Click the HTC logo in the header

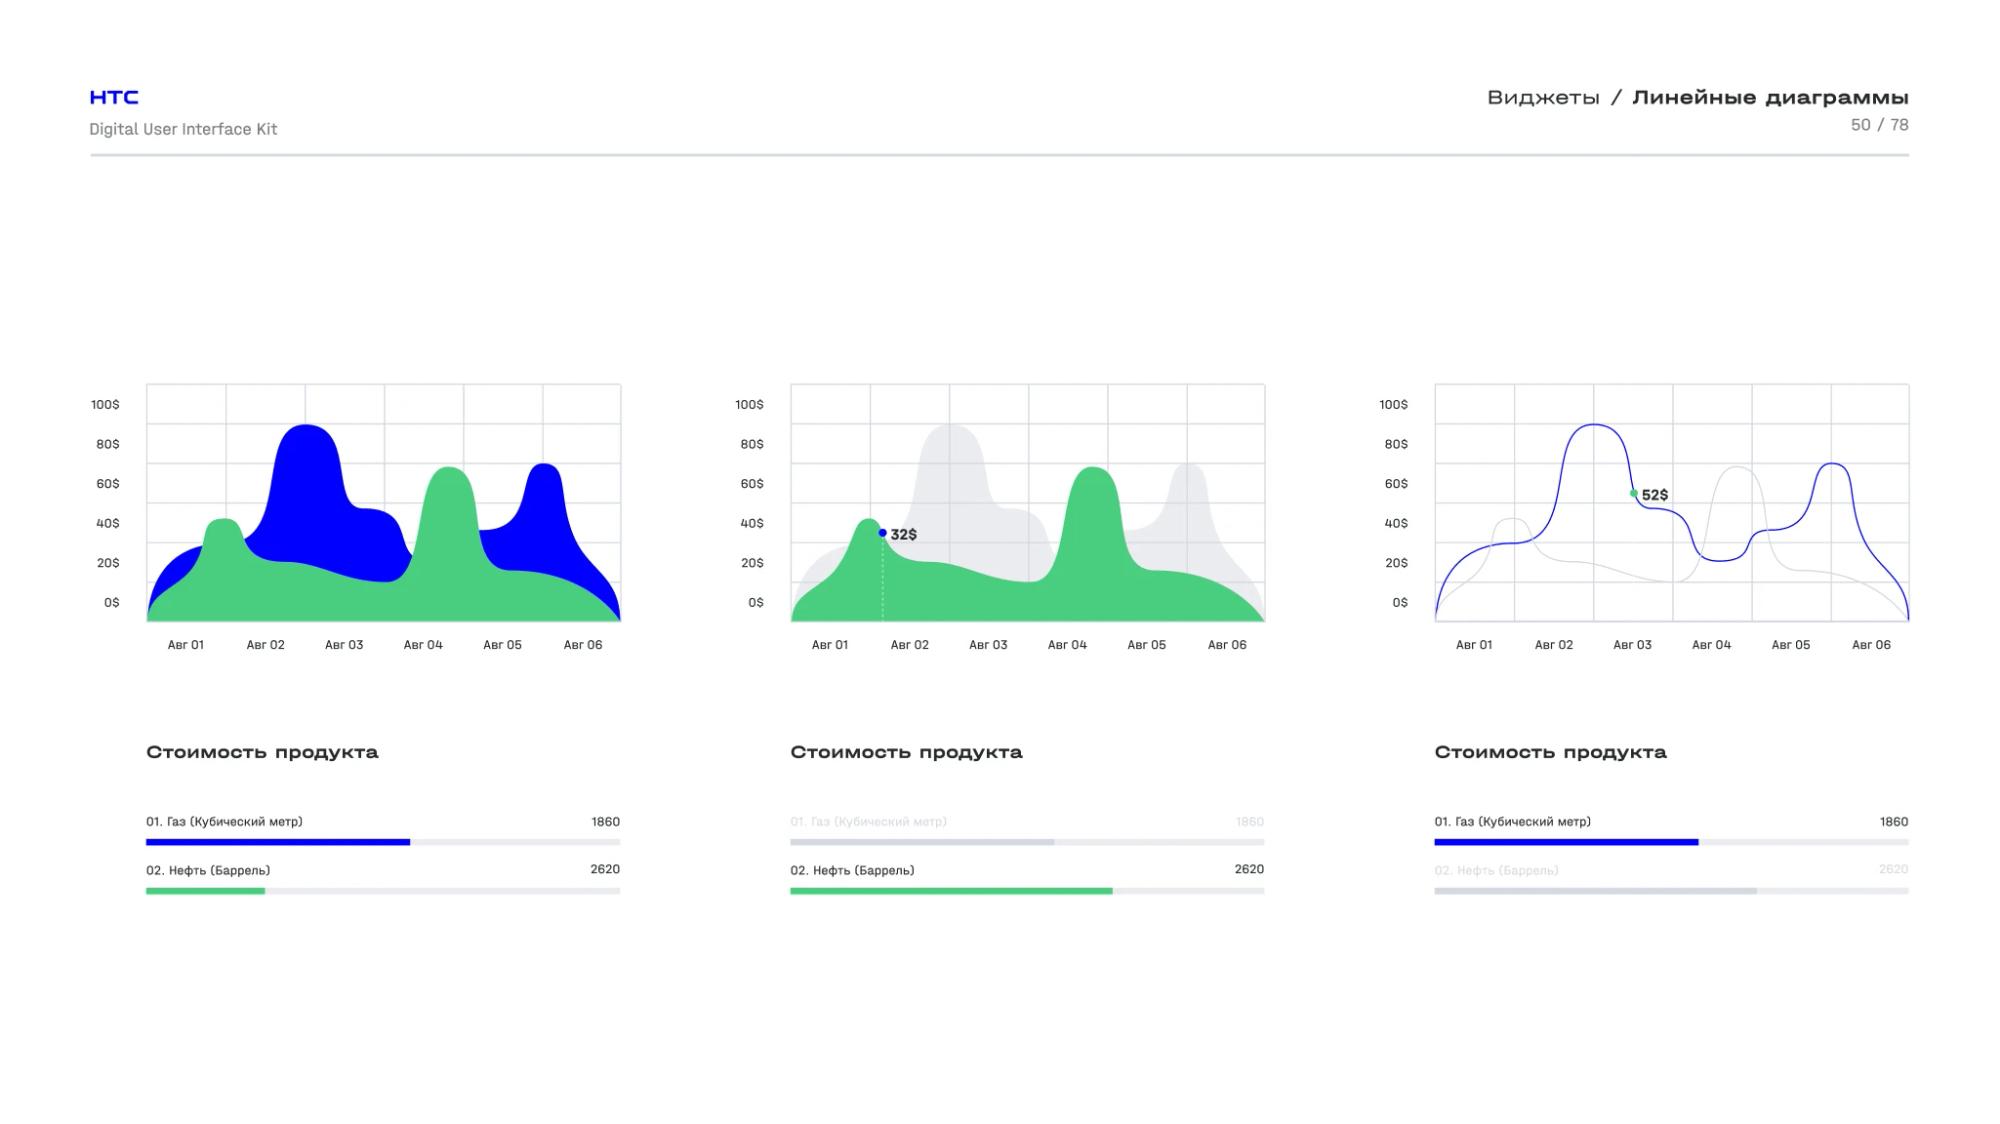click(114, 97)
